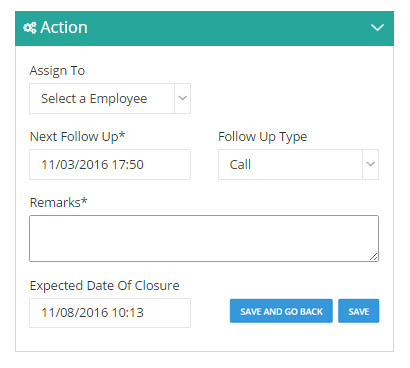This screenshot has width=410, height=368.
Task: Click the Follow Up Type label
Action: pos(263,137)
